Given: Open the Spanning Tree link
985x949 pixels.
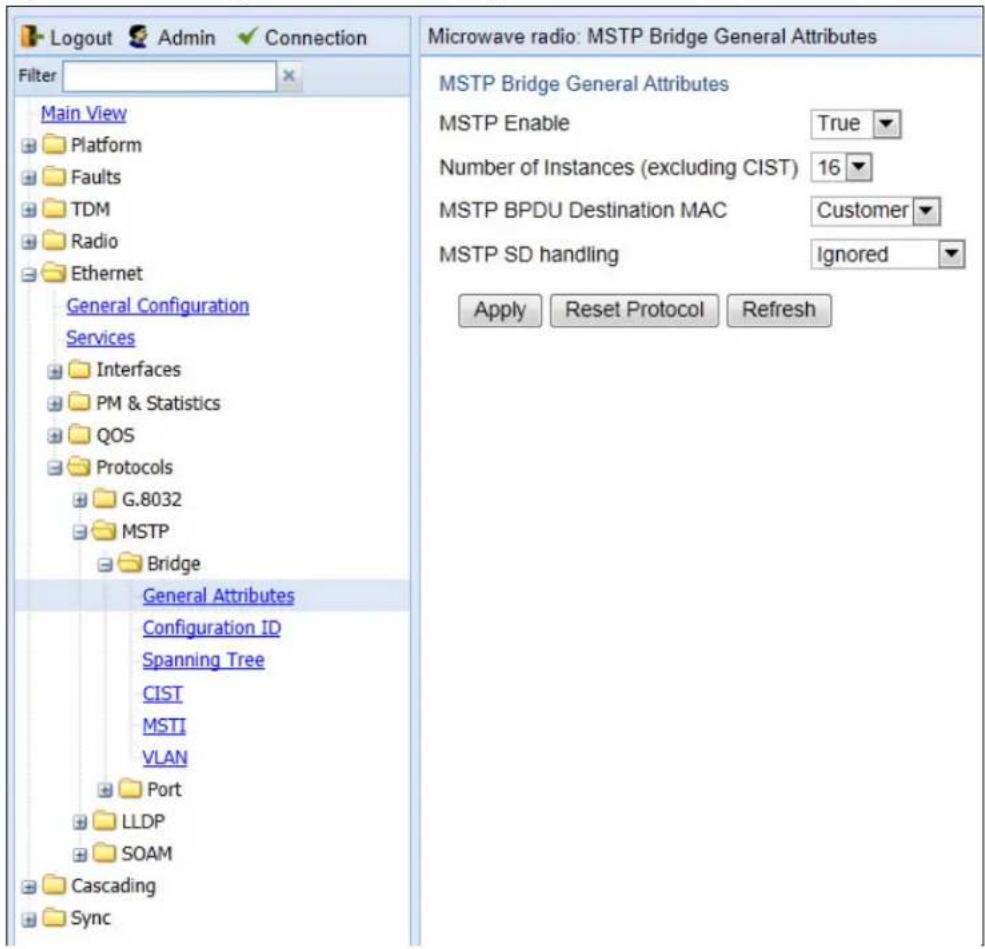Looking at the screenshot, I should point(204,659).
